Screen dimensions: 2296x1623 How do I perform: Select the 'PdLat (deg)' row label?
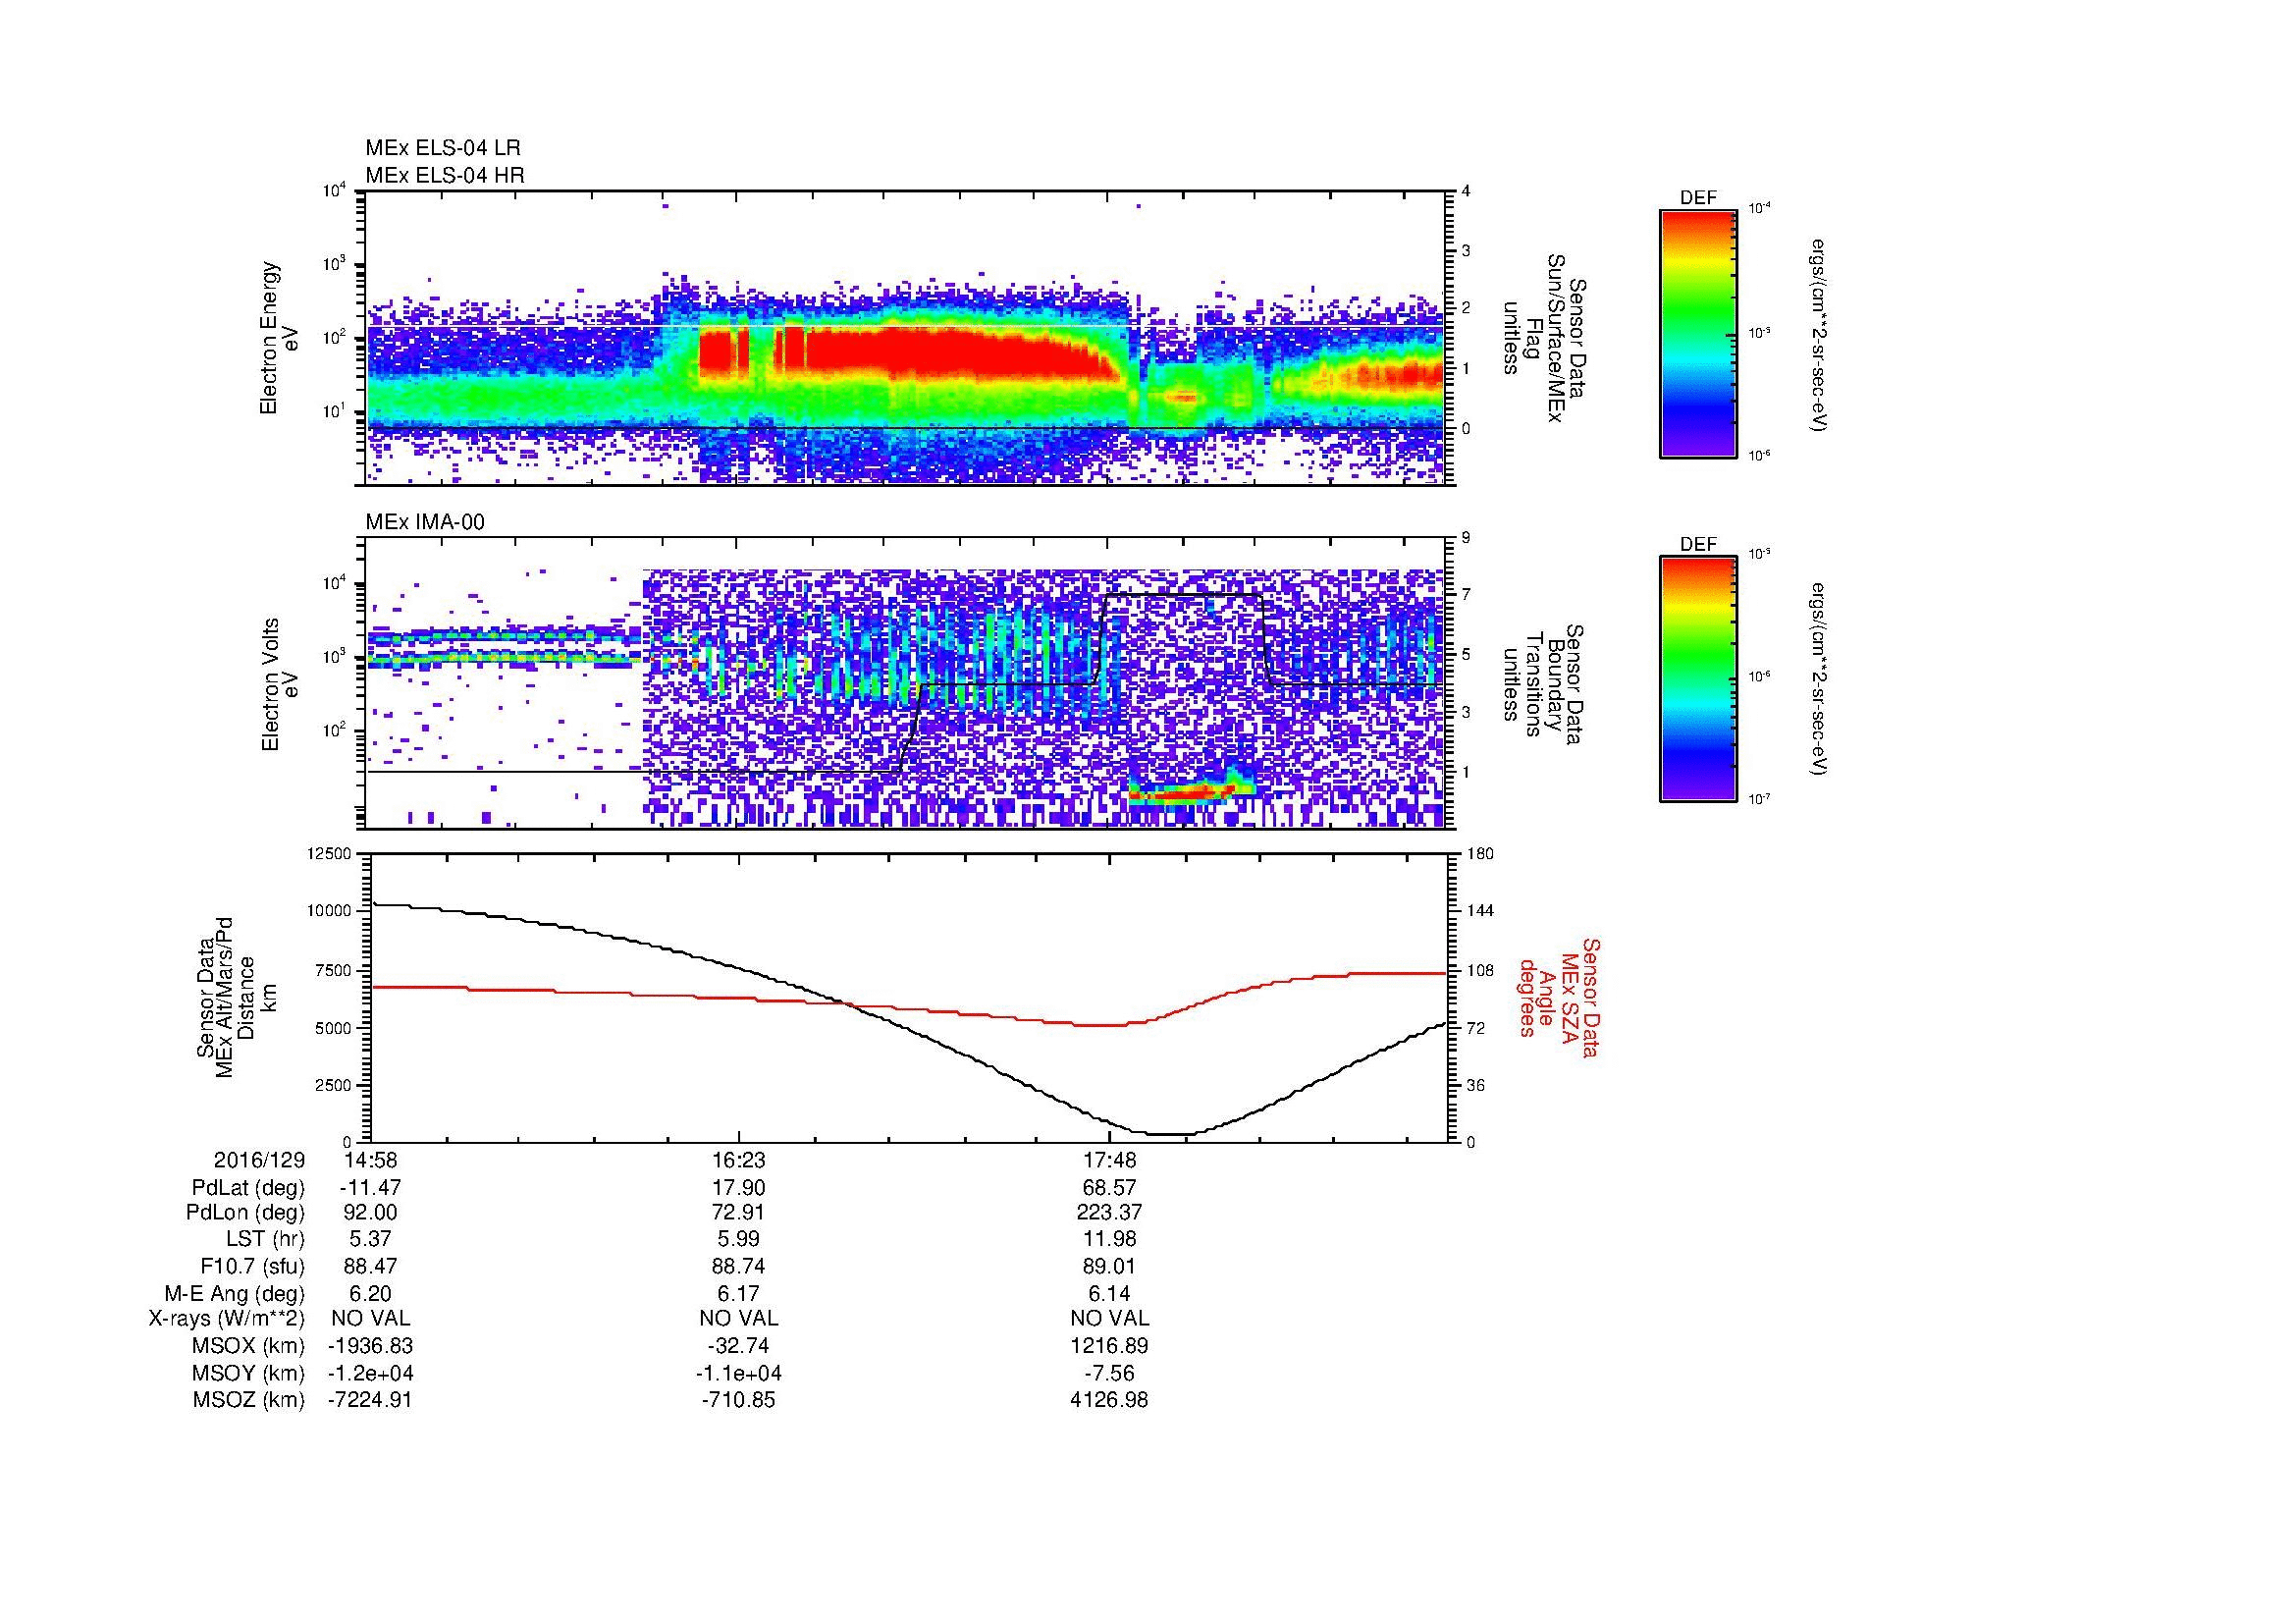point(247,1187)
